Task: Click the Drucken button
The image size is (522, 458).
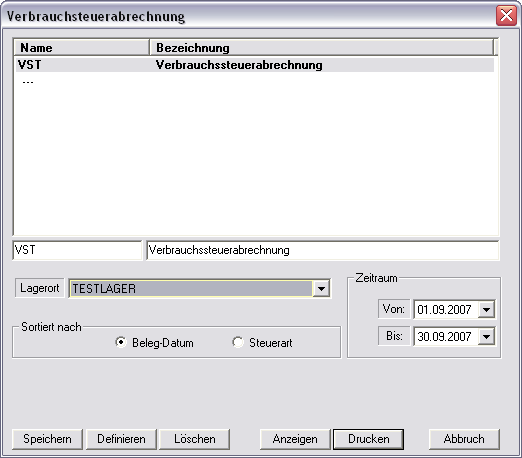Action: [369, 439]
